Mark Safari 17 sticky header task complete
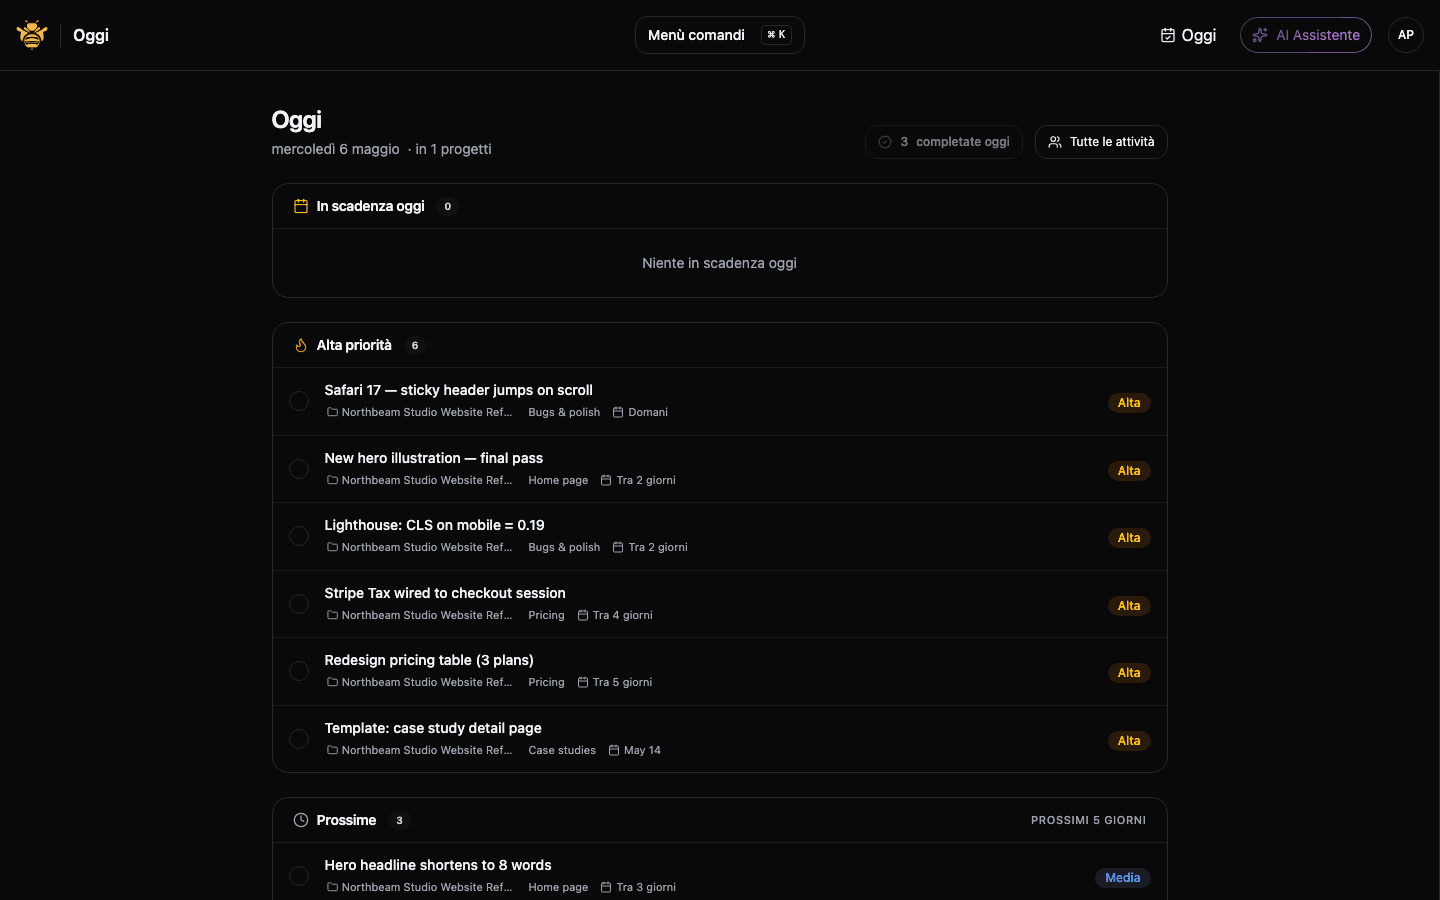The image size is (1440, 900). [x=299, y=401]
